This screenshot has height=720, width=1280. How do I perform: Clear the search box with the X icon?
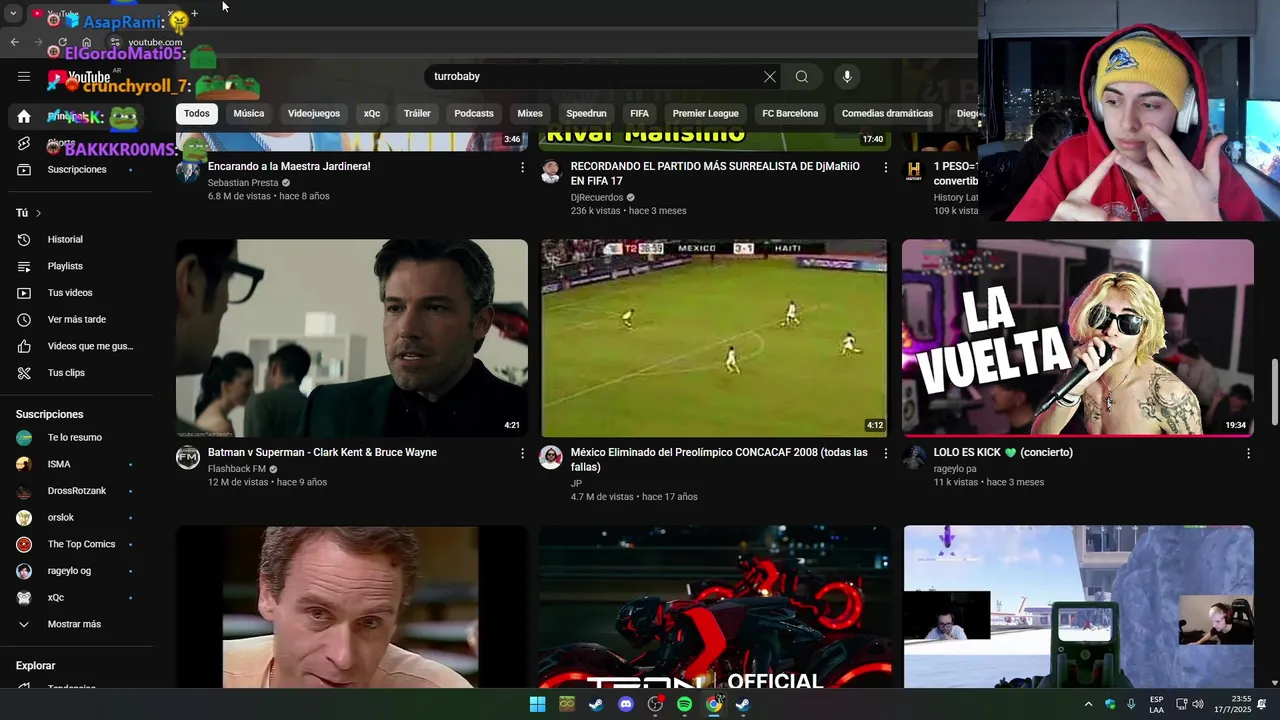tap(769, 77)
